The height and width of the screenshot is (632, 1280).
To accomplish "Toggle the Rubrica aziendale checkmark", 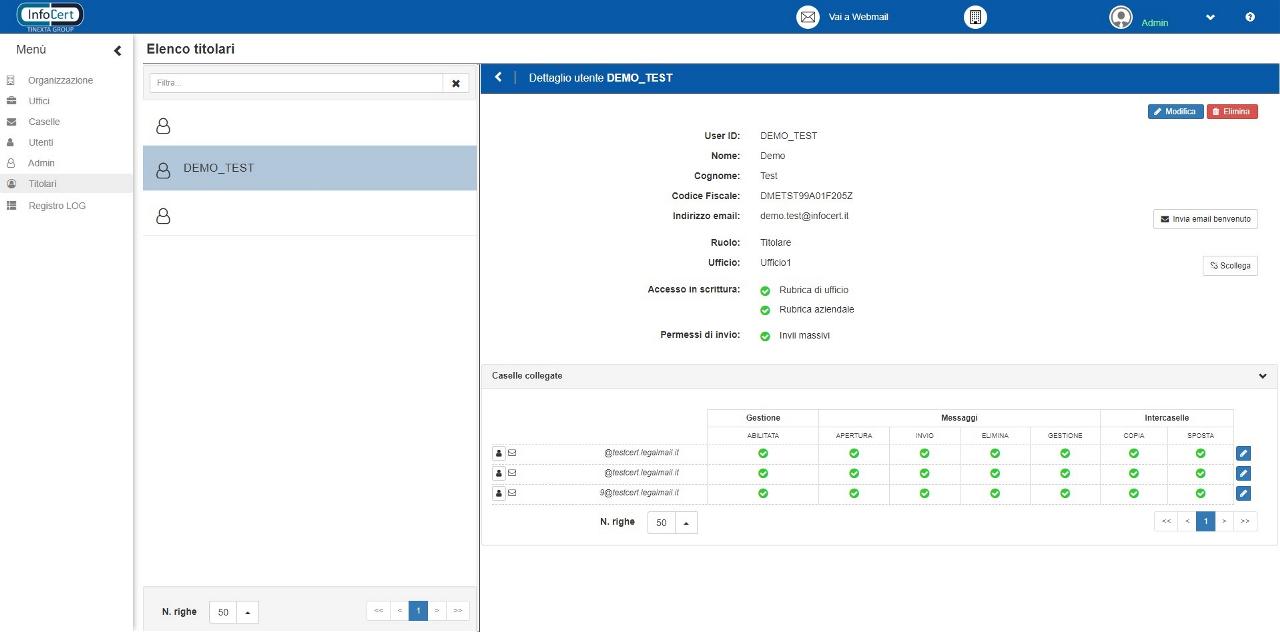I will [765, 310].
